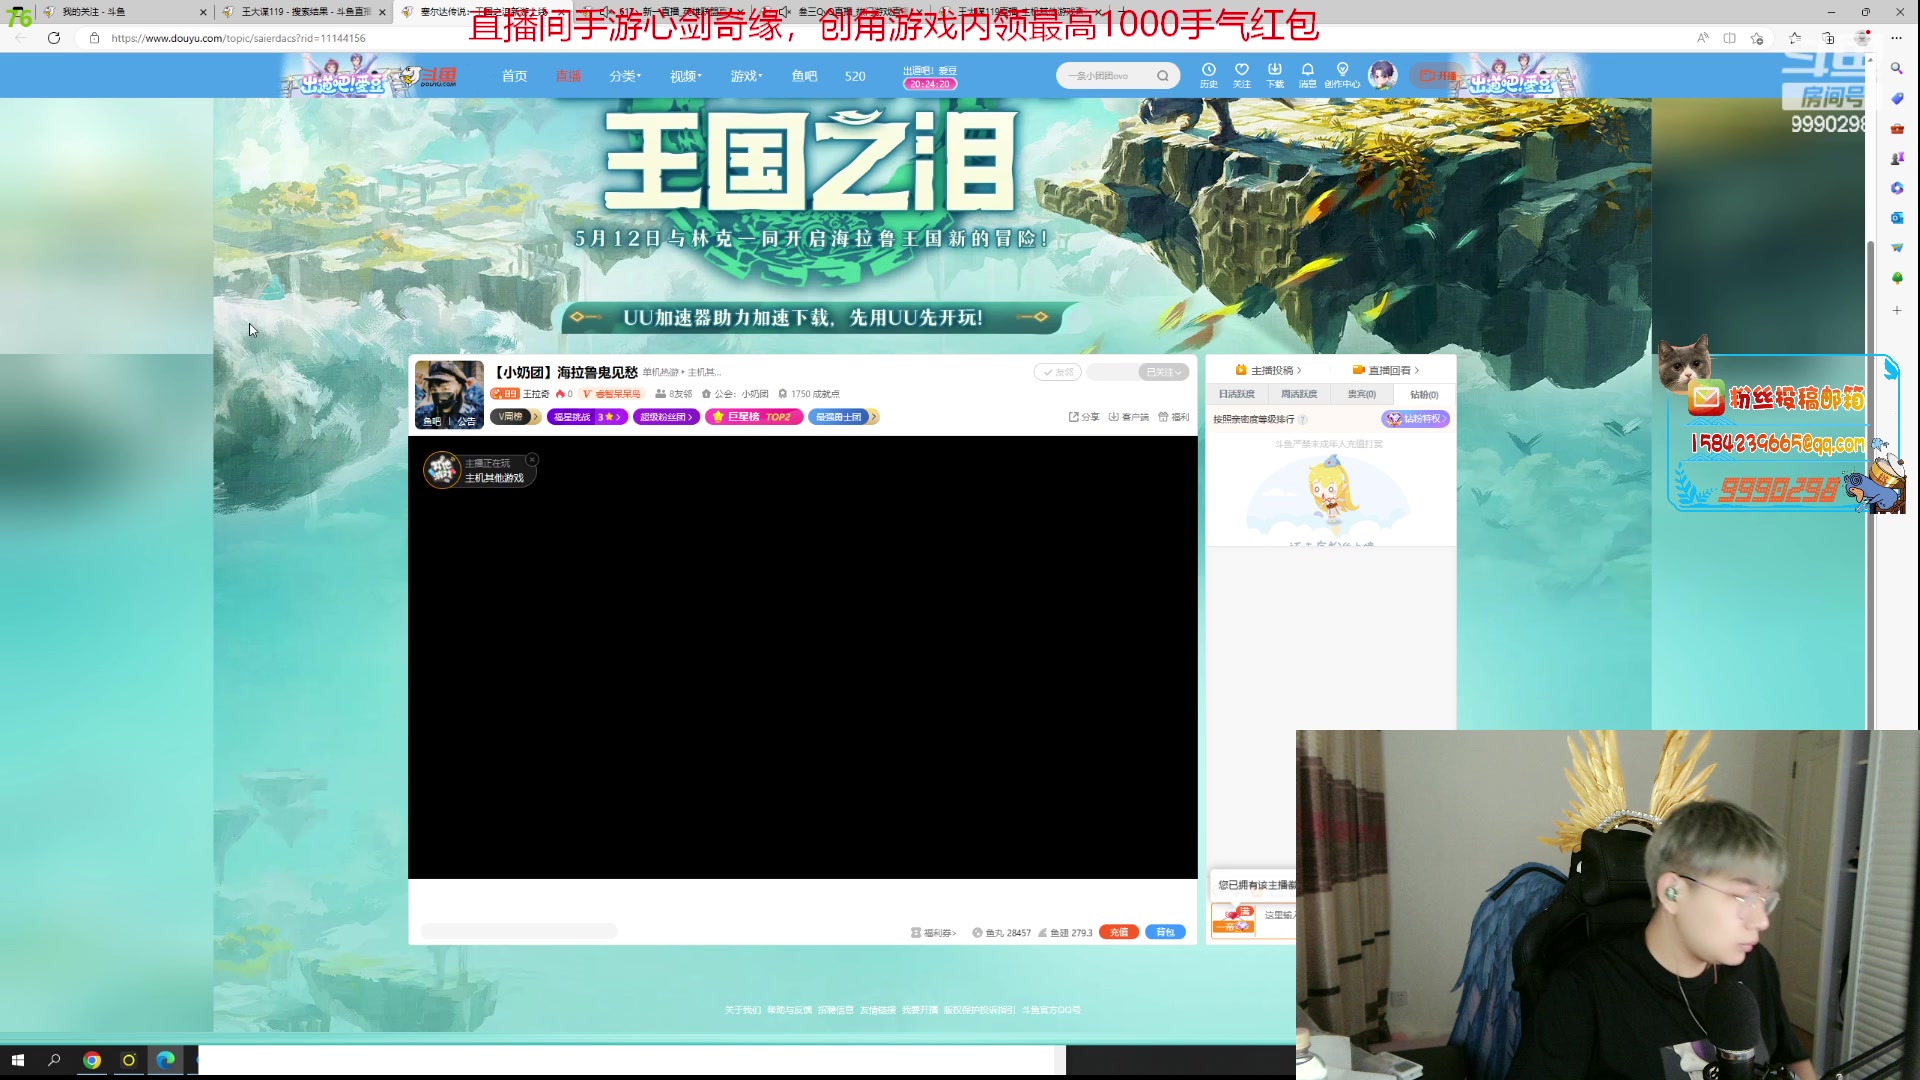Click the search magnifier in the Douyu search box
Image resolution: width=1920 pixels, height=1080 pixels.
point(1163,76)
